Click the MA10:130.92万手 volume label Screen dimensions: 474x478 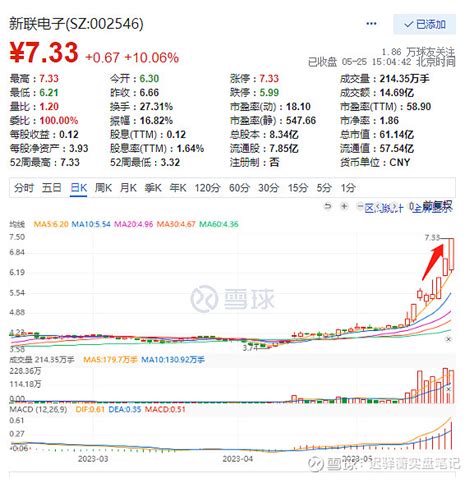[x=173, y=360]
